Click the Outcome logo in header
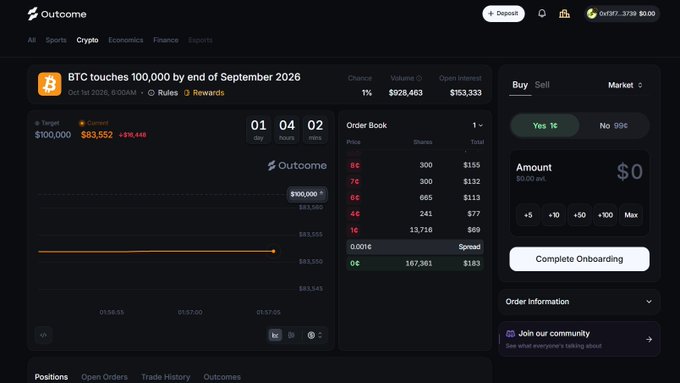The width and height of the screenshot is (680, 383). coord(57,14)
